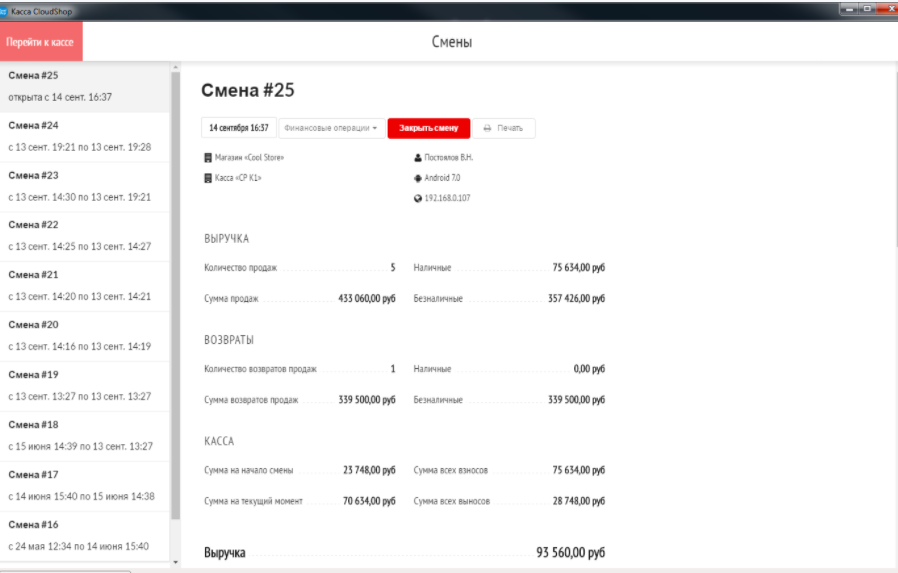Open Смена #23 from the list
This screenshot has width=898, height=573.
point(85,187)
